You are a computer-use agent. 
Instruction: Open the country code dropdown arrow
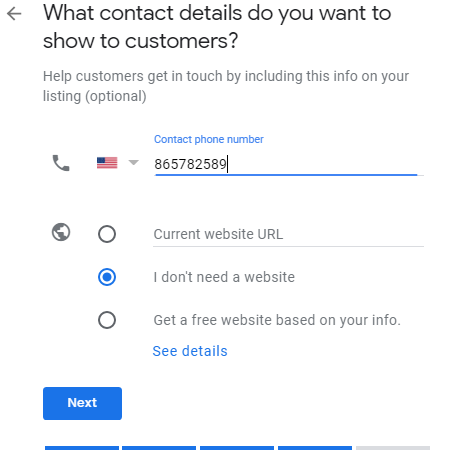click(x=133, y=163)
